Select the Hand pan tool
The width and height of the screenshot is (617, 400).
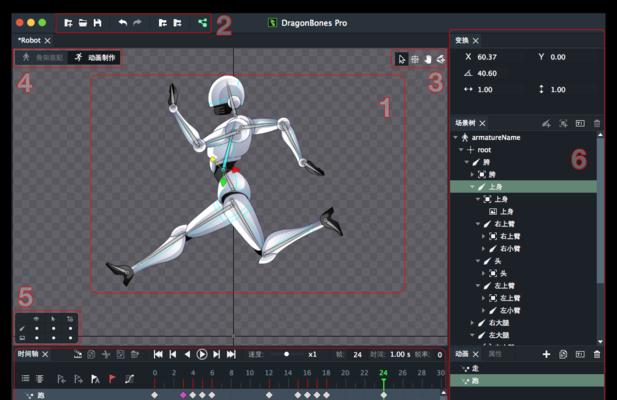428,59
